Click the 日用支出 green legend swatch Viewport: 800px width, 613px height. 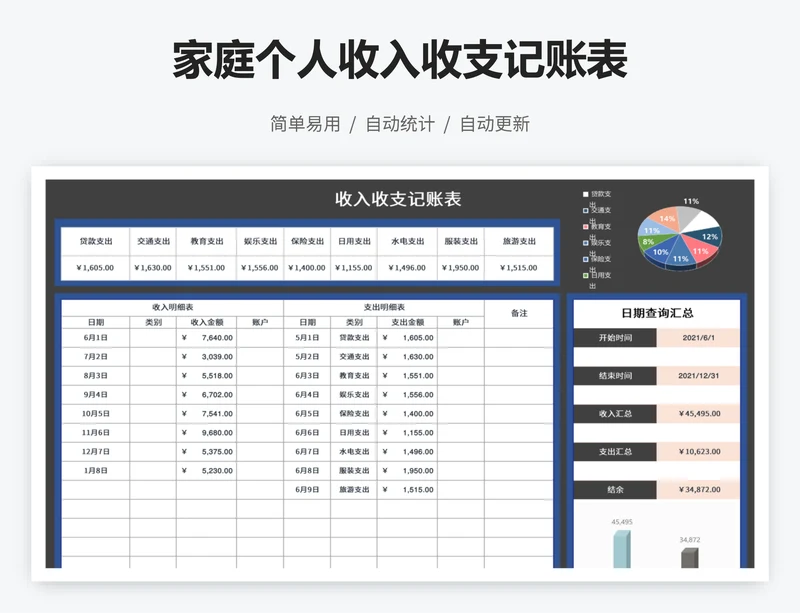(586, 275)
